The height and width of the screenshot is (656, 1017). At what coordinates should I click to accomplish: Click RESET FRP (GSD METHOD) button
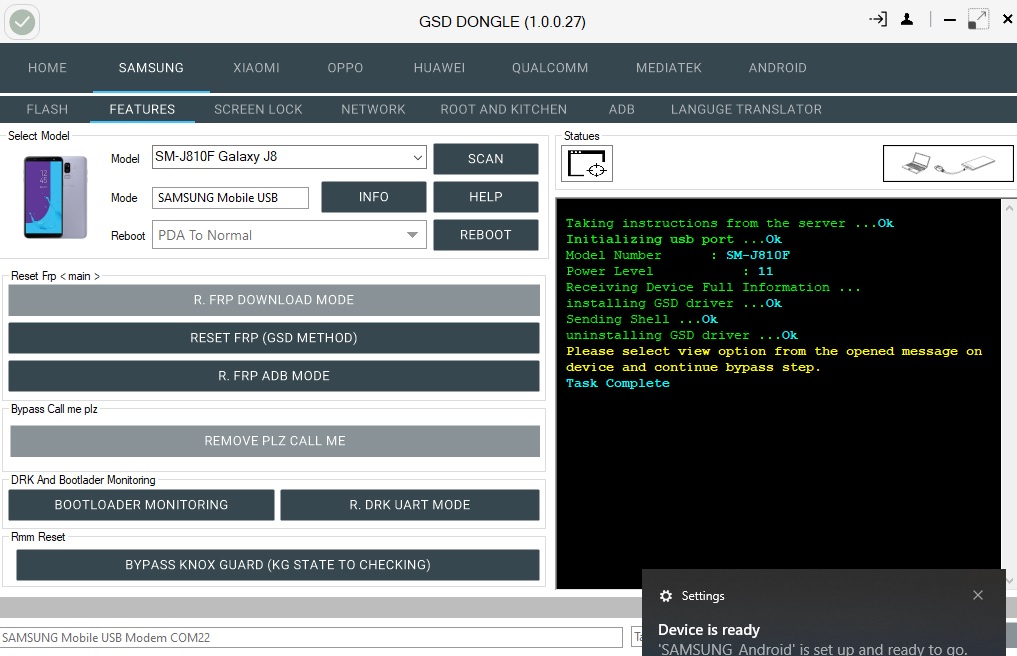[274, 337]
